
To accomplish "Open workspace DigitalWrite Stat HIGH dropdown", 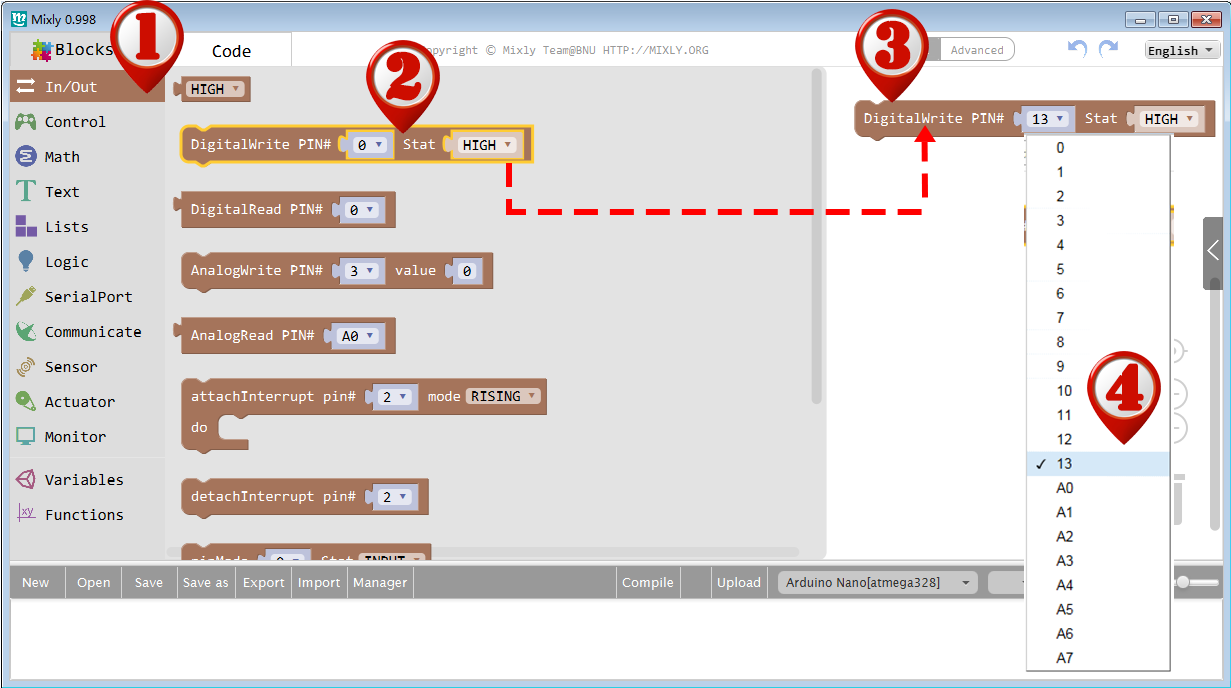I will click(1169, 119).
